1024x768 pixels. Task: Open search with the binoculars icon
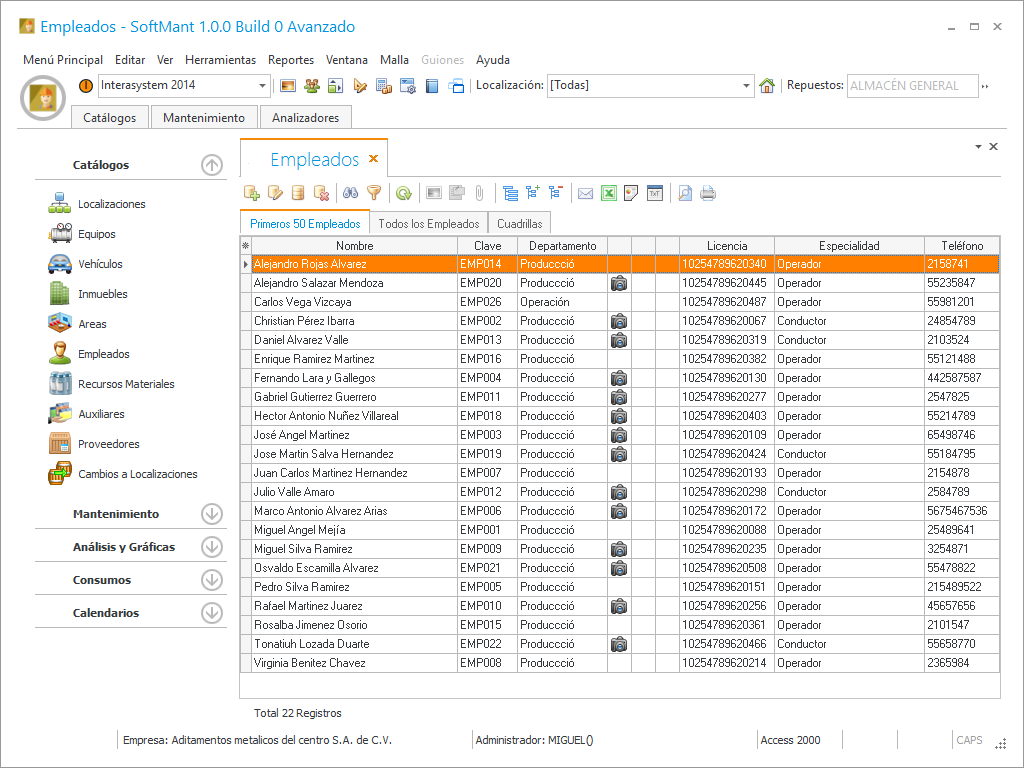pos(351,194)
